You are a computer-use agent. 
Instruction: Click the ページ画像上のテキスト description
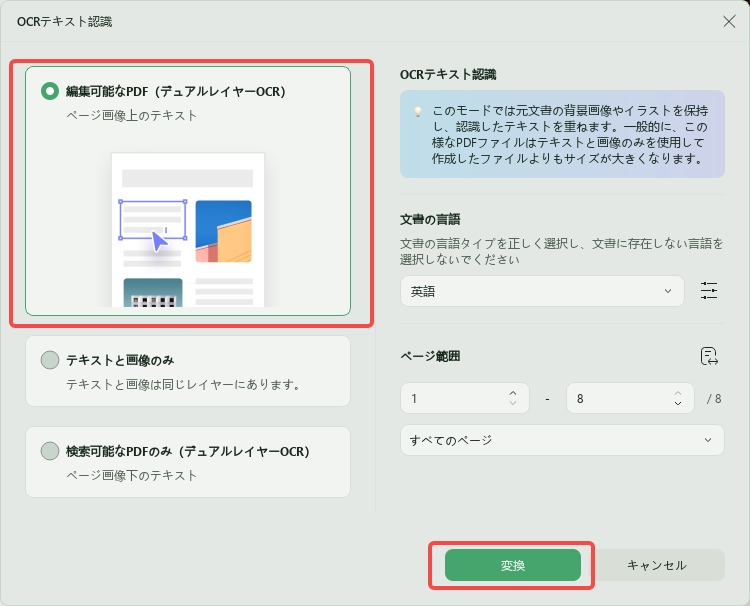click(x=132, y=115)
